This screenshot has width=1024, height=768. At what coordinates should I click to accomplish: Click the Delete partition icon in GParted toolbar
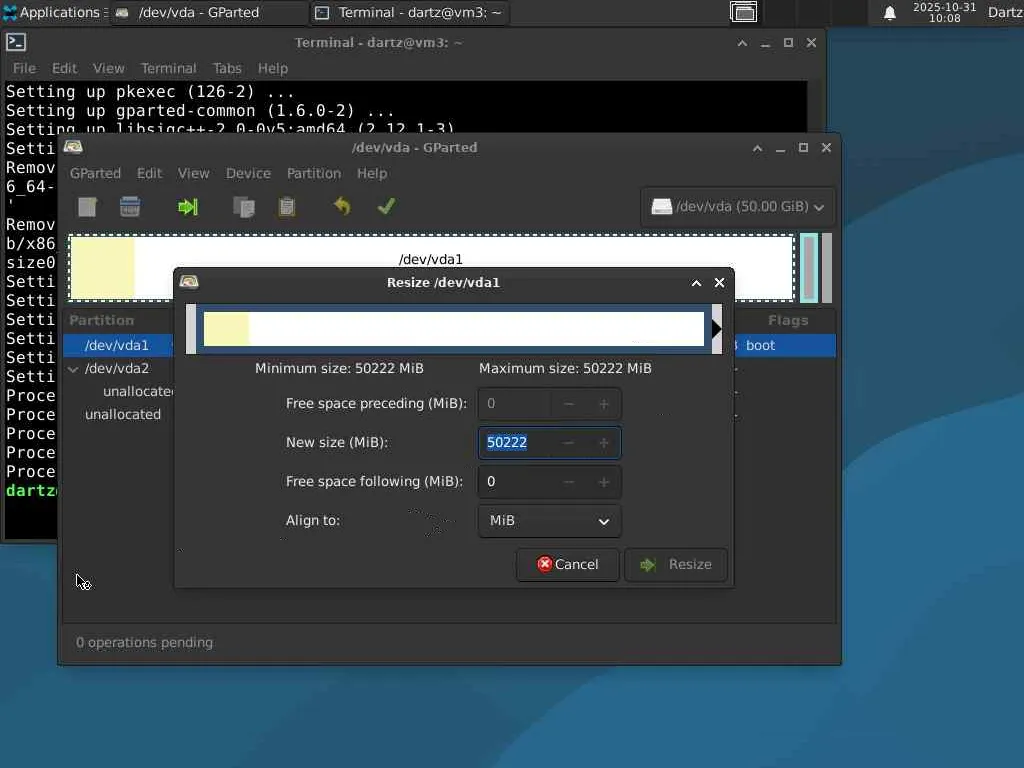pos(130,207)
